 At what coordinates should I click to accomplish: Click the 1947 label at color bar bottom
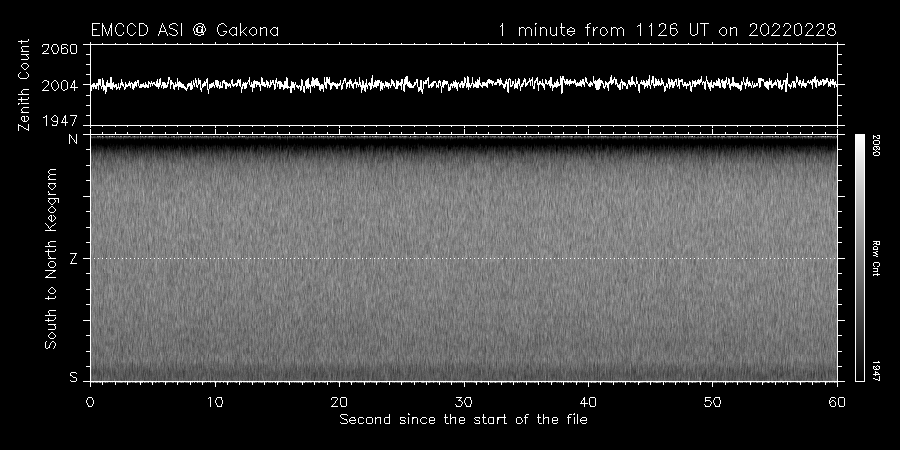coord(876,371)
